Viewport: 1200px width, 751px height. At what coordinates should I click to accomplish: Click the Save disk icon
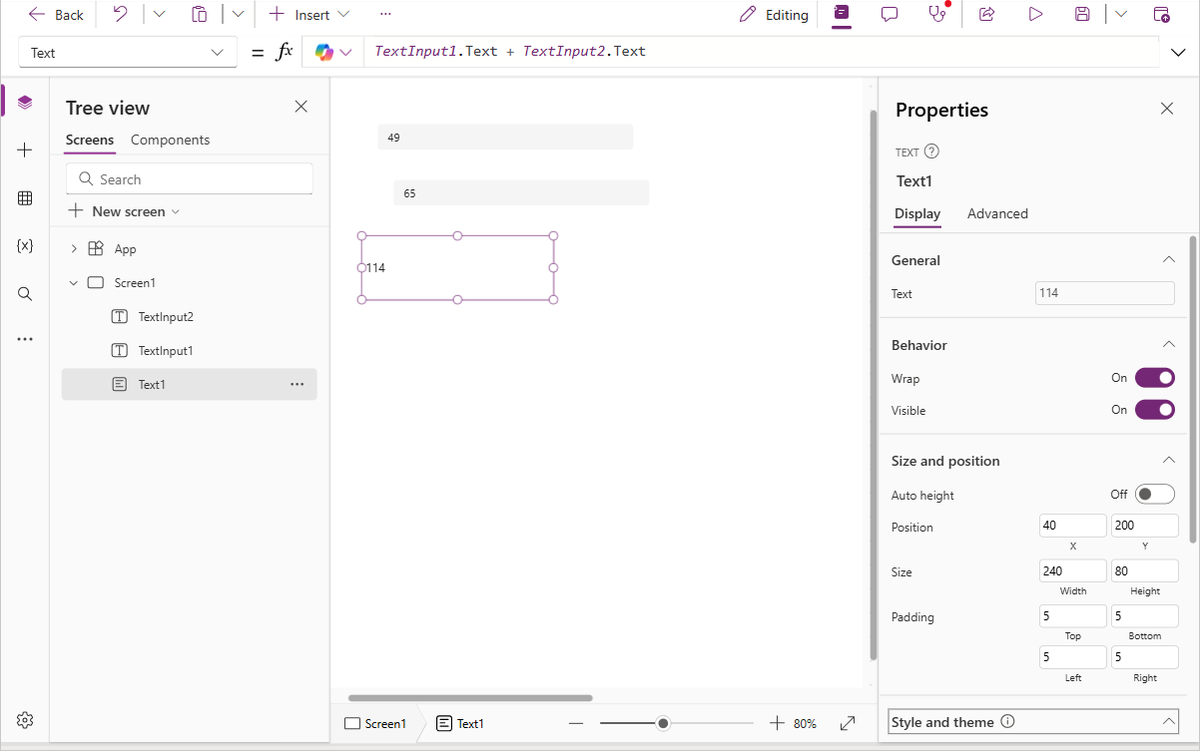[x=1082, y=15]
